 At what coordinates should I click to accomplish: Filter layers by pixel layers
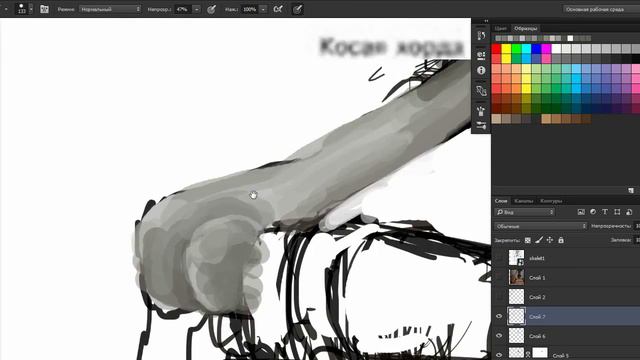pos(581,212)
